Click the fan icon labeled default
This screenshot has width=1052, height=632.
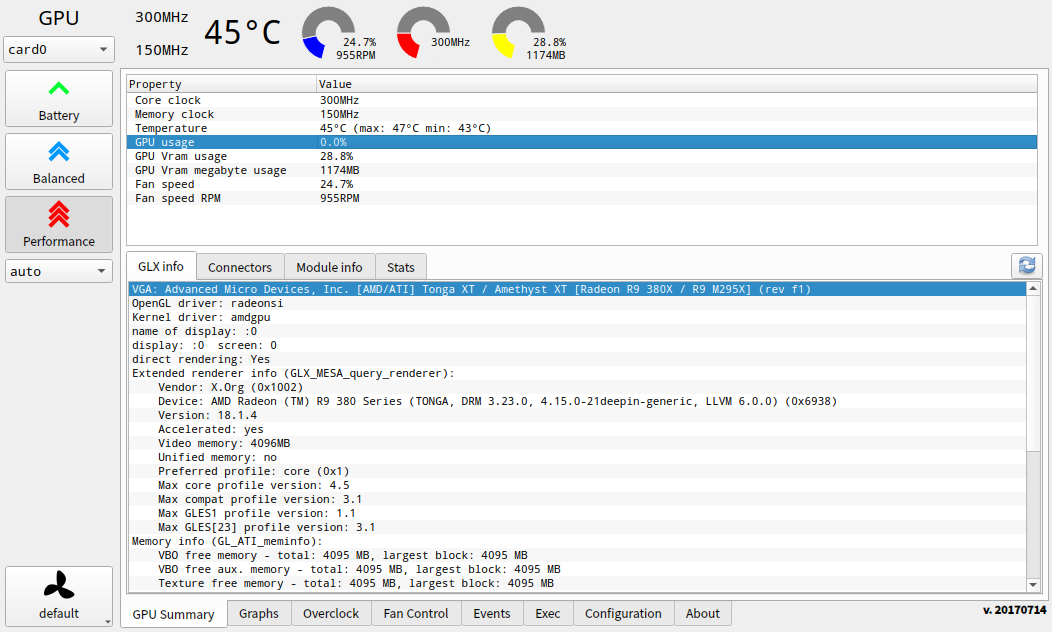(x=59, y=585)
